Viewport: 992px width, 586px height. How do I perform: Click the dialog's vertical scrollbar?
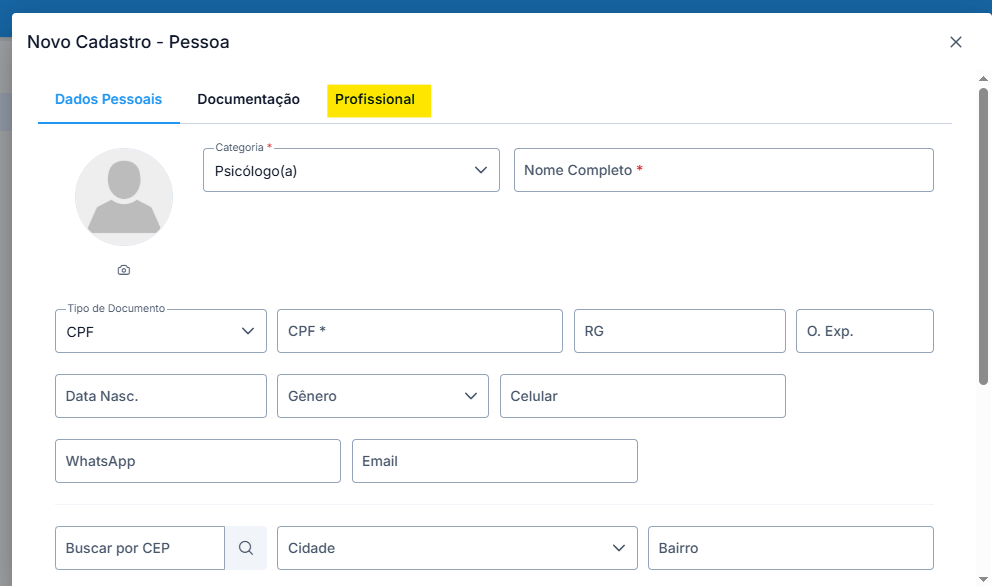click(x=983, y=235)
